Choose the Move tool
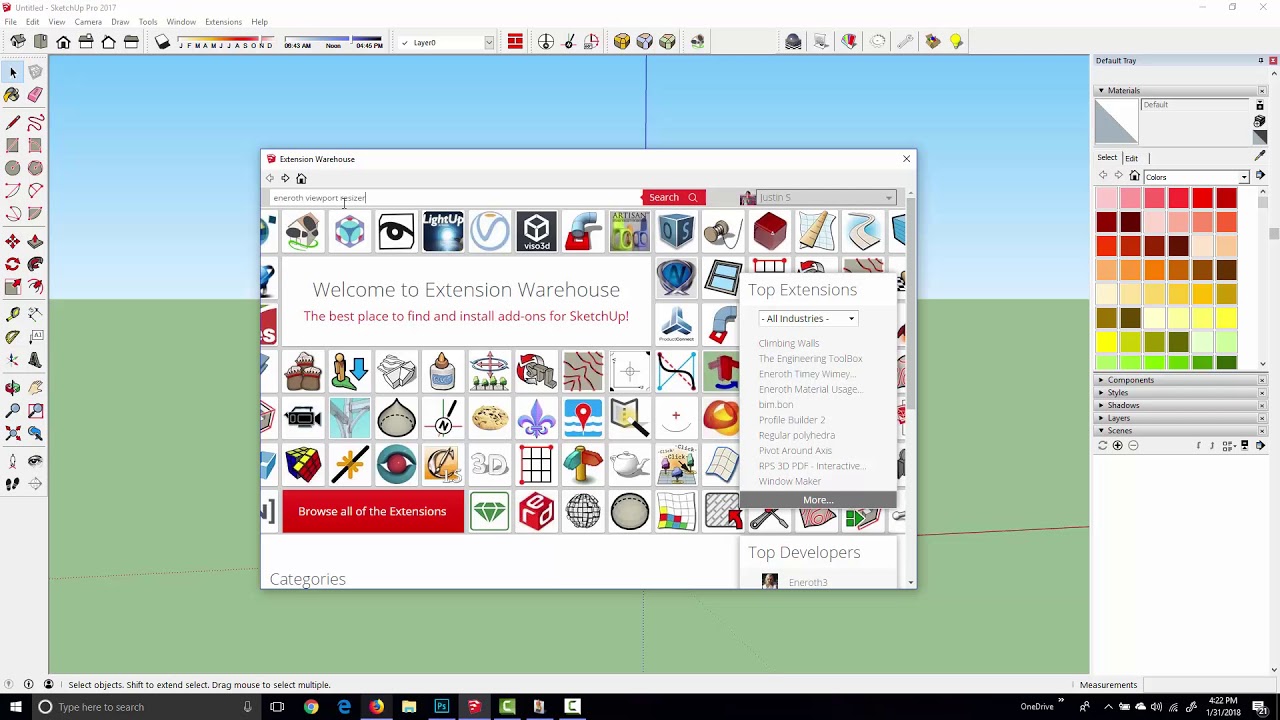The height and width of the screenshot is (720, 1280). tap(13, 241)
